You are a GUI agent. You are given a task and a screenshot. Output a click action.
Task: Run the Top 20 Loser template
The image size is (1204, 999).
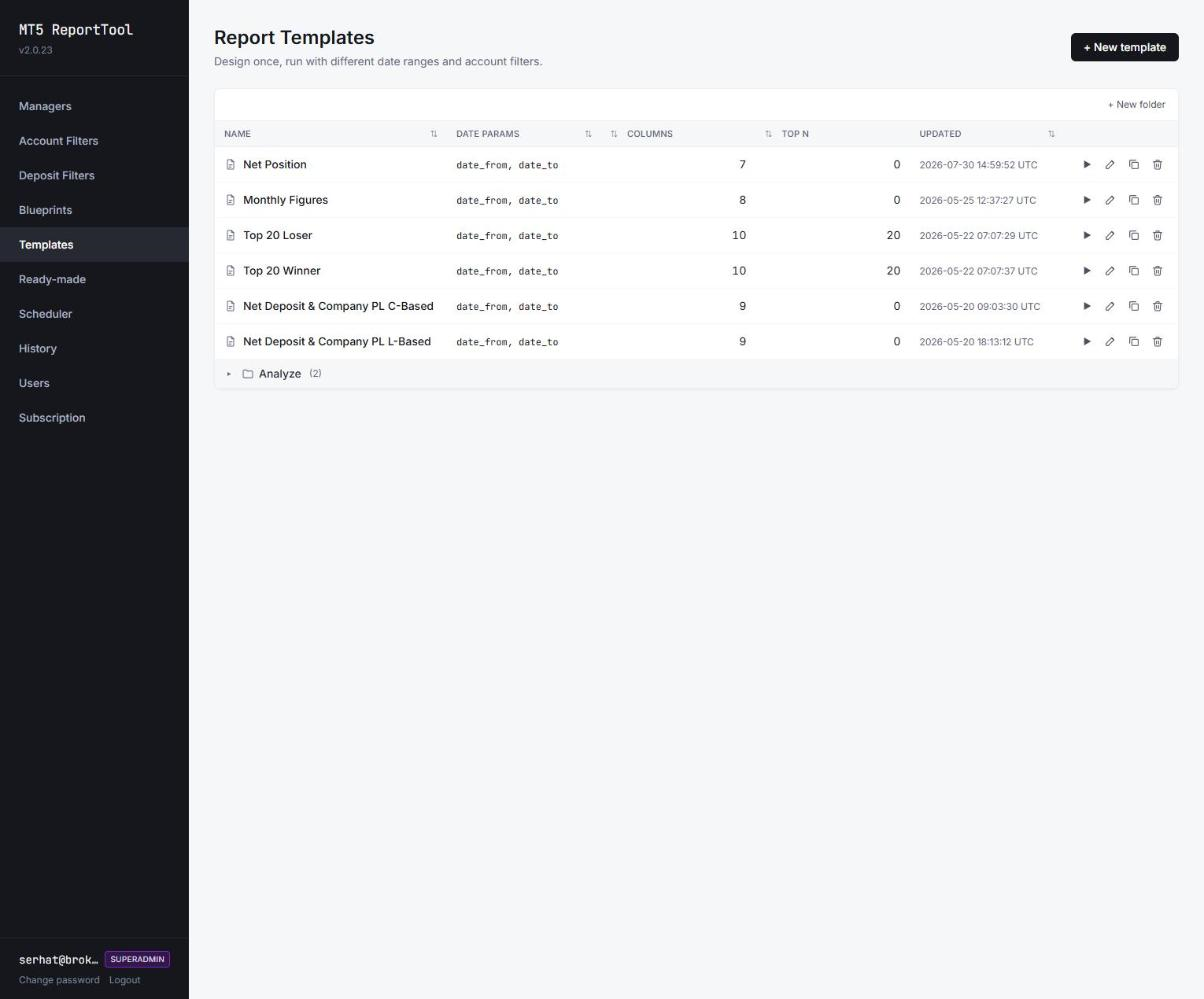coord(1087,236)
